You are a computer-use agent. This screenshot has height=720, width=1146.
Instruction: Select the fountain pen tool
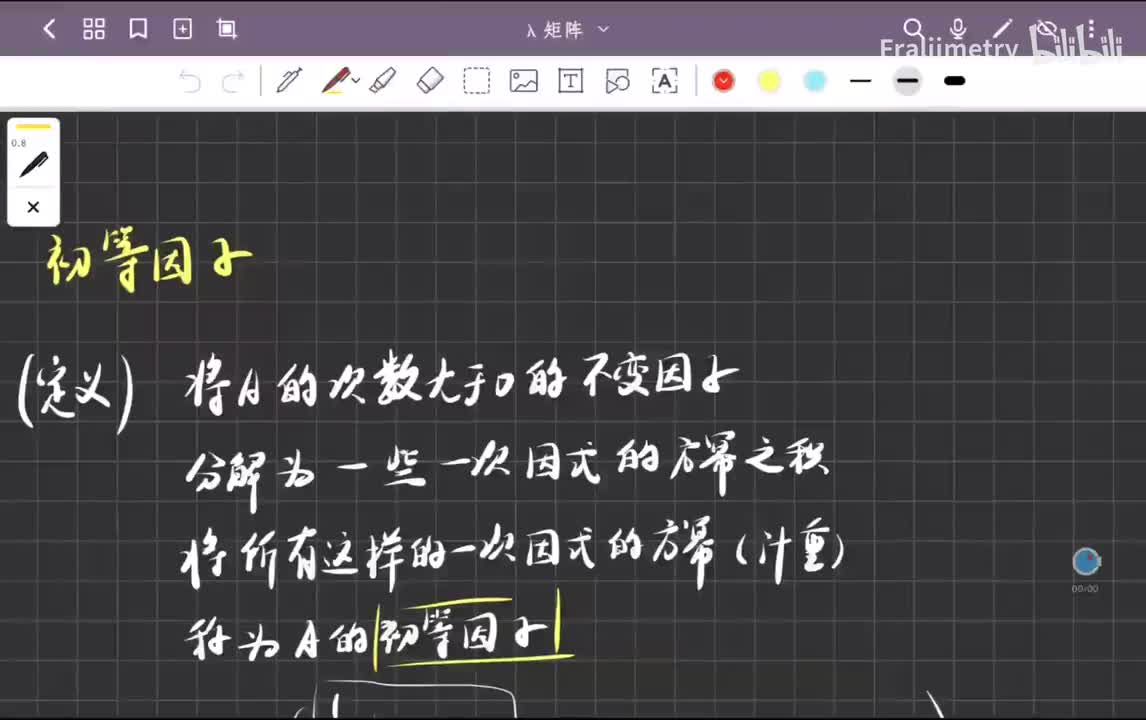point(289,81)
